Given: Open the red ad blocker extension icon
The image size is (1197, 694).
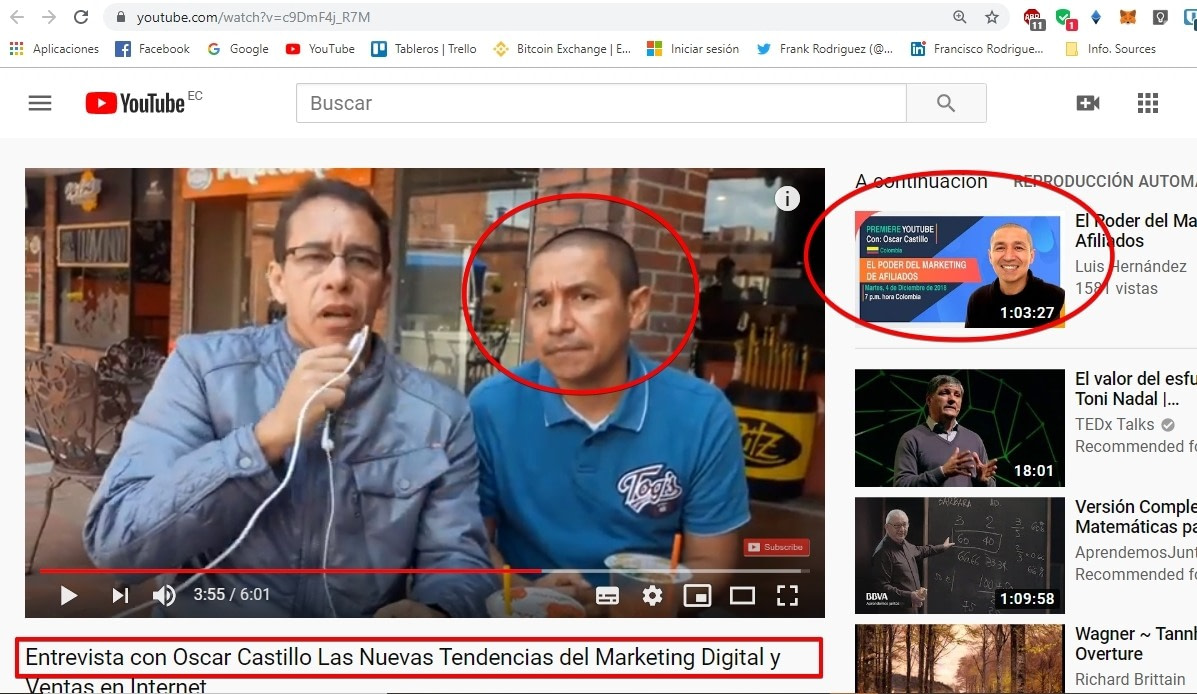Looking at the screenshot, I should (x=1033, y=18).
